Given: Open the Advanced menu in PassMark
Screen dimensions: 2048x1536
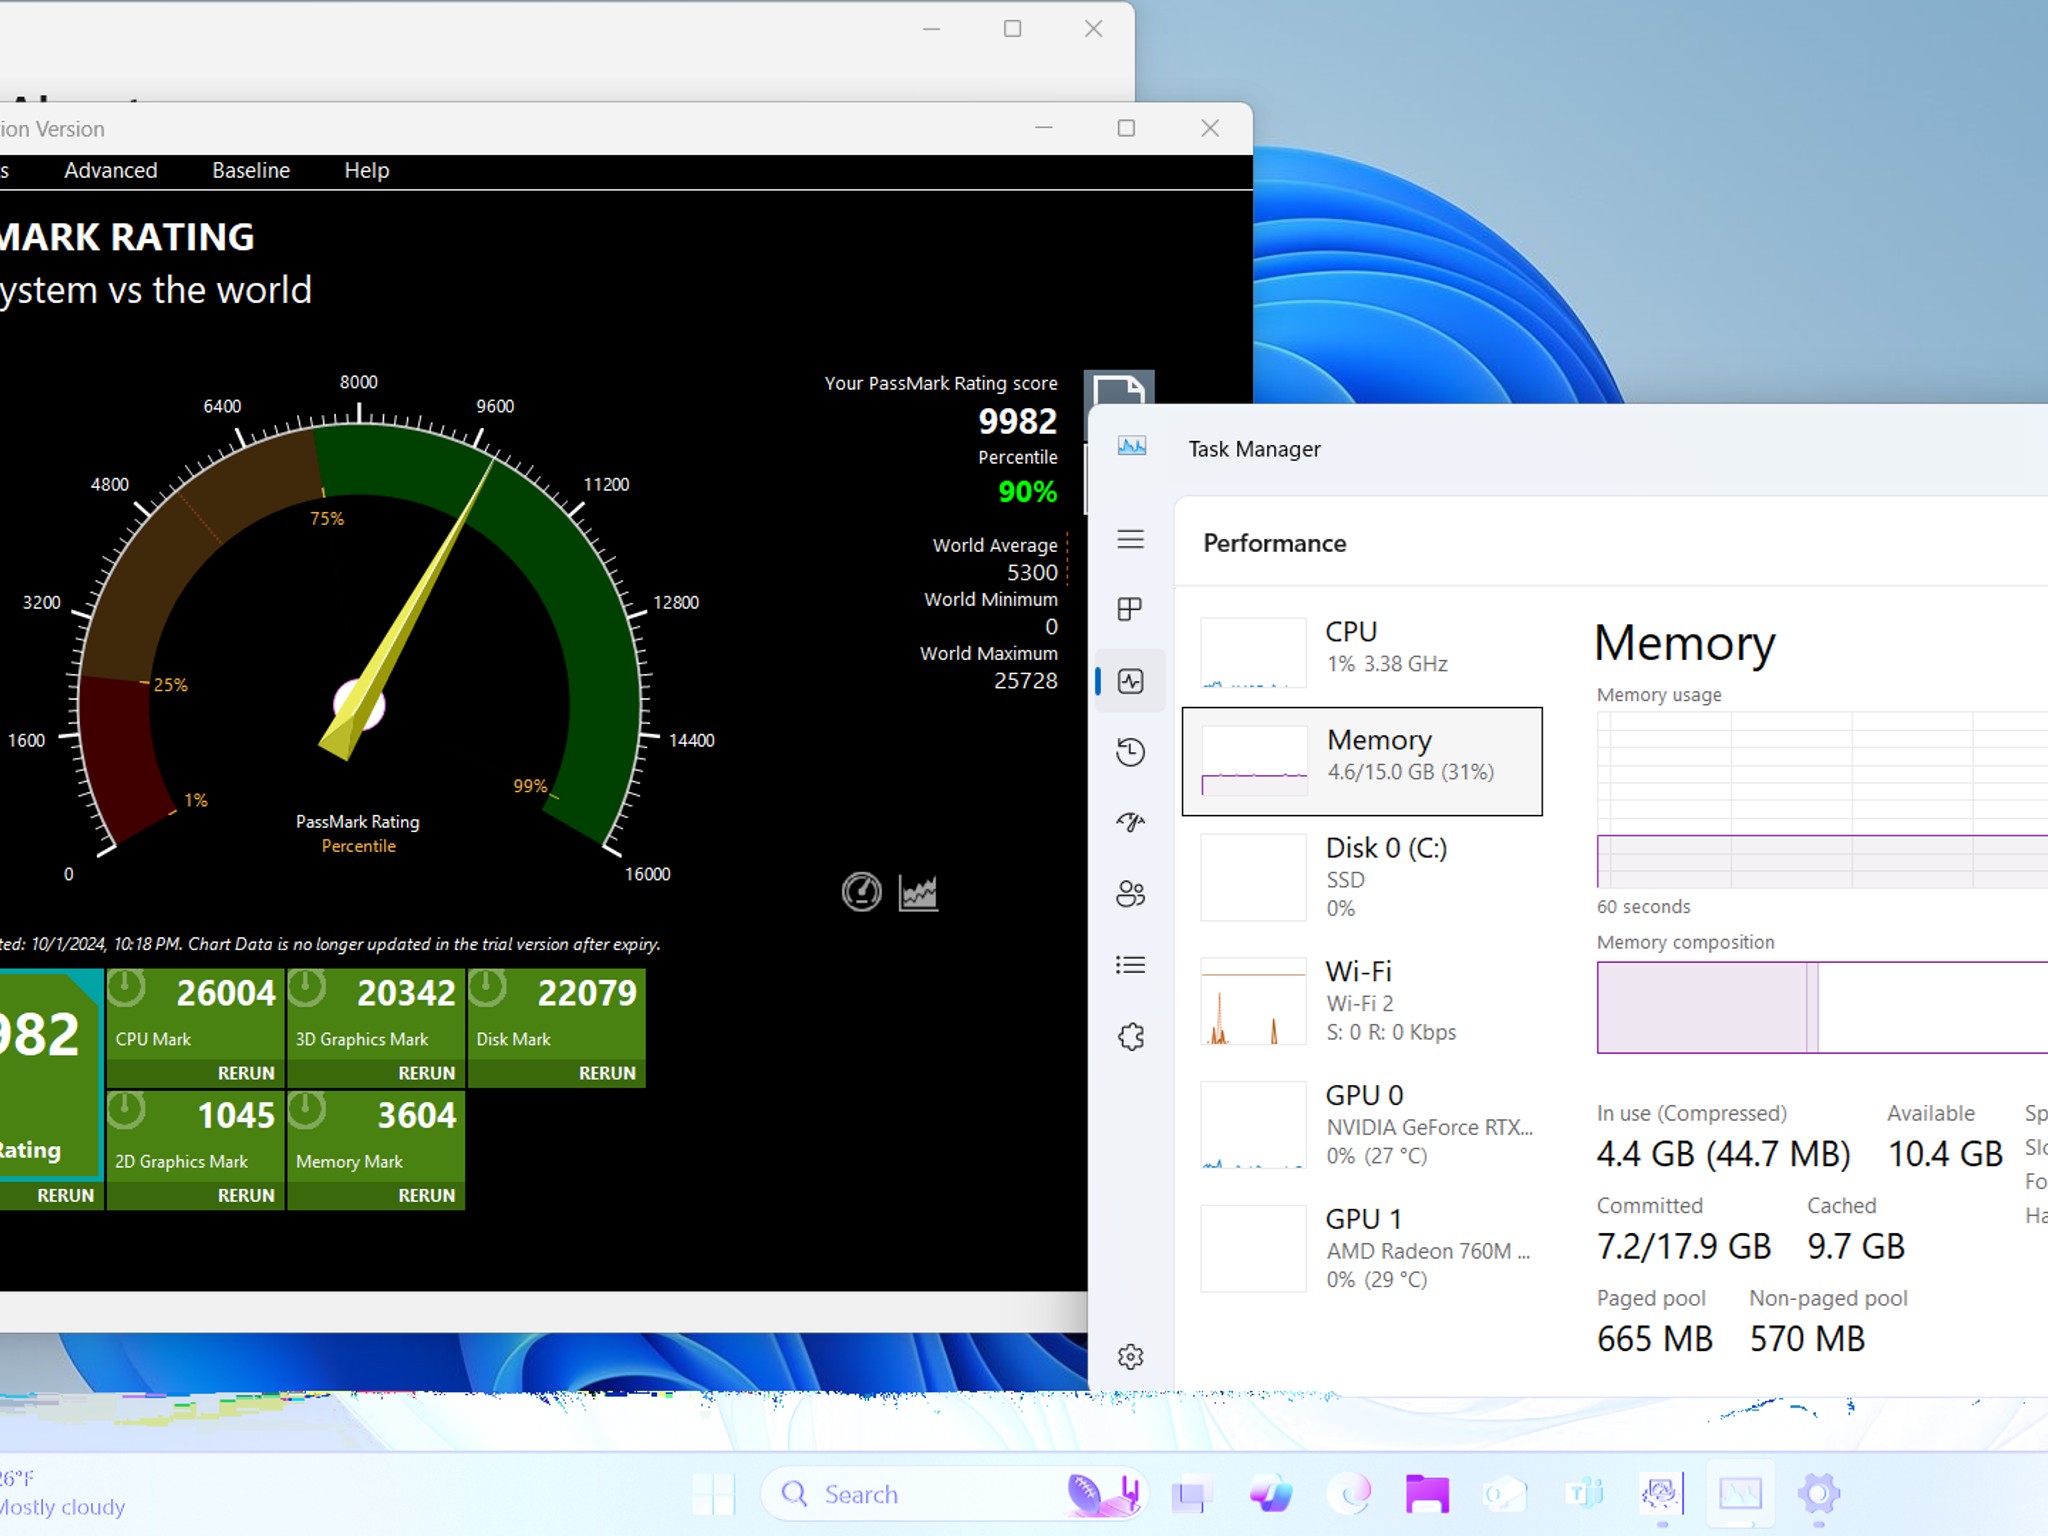Looking at the screenshot, I should 111,170.
